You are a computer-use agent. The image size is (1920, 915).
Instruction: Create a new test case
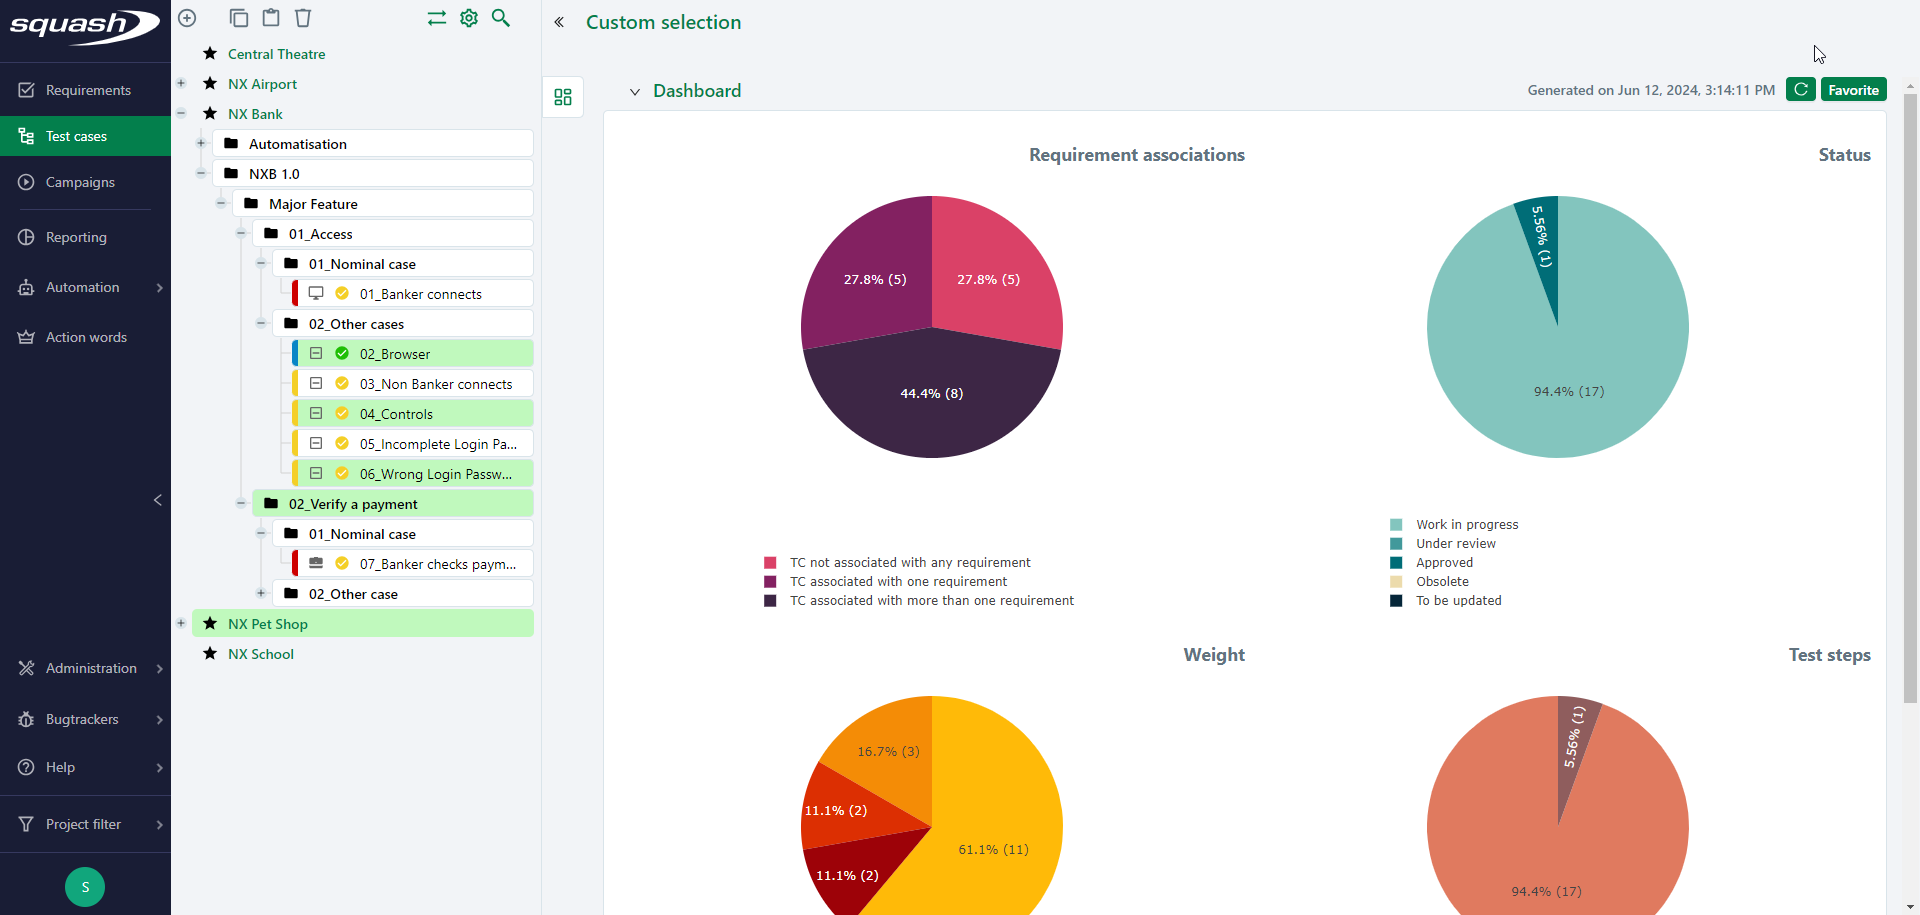point(187,18)
